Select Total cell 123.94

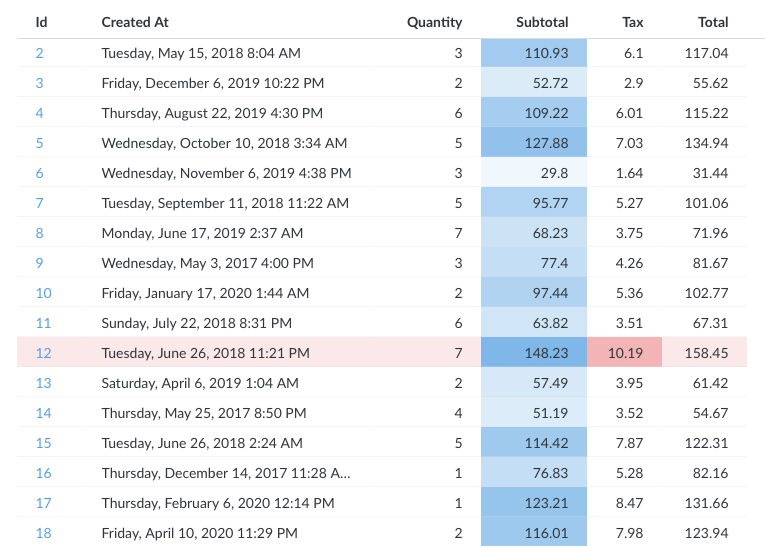click(x=704, y=533)
